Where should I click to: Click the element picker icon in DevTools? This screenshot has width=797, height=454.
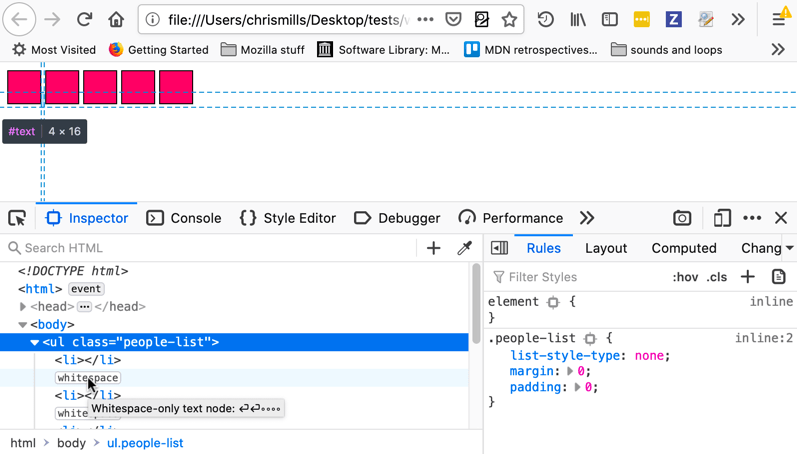click(17, 218)
